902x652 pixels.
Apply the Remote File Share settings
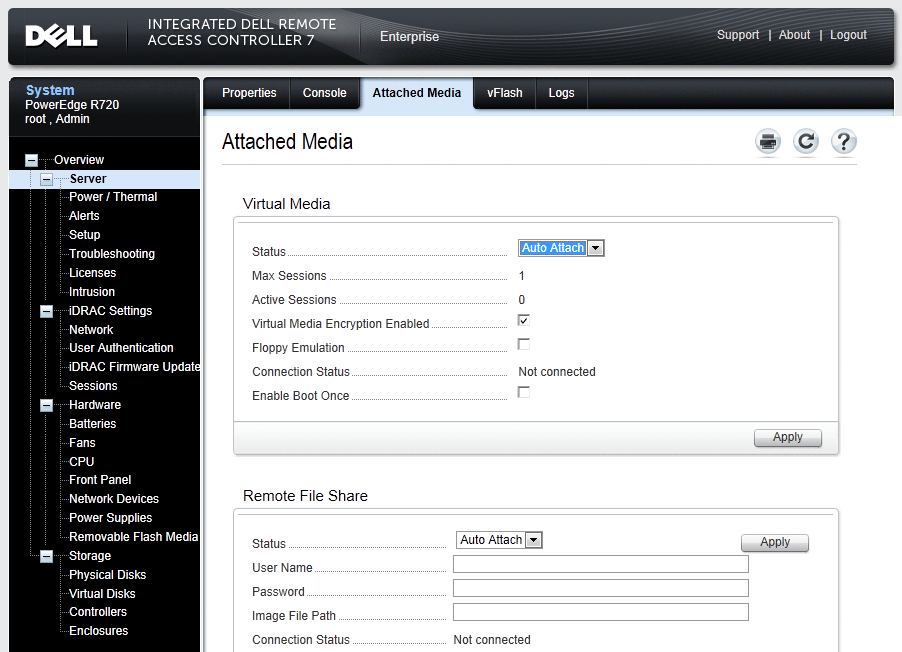[x=775, y=542]
